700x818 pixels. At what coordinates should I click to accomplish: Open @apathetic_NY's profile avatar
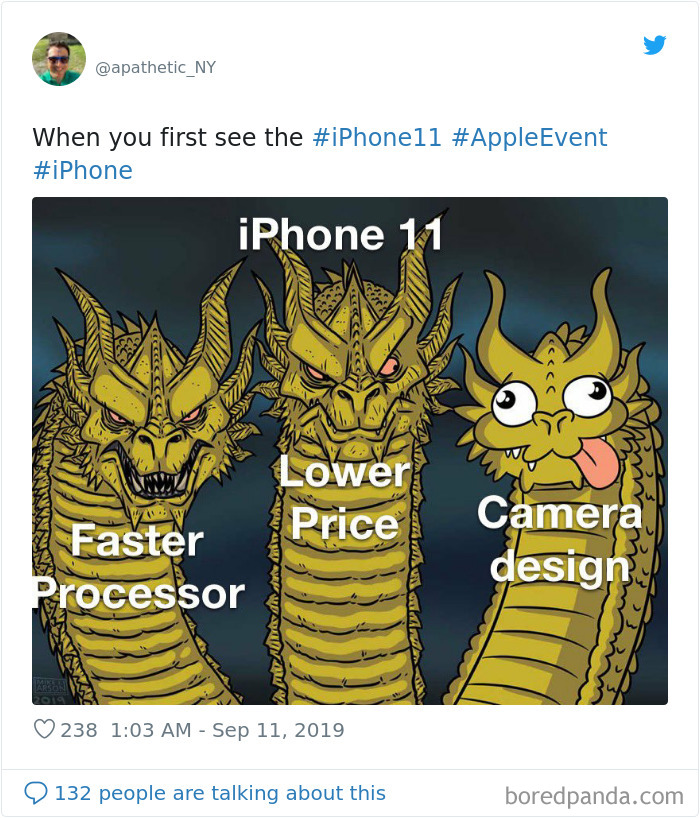click(x=59, y=59)
